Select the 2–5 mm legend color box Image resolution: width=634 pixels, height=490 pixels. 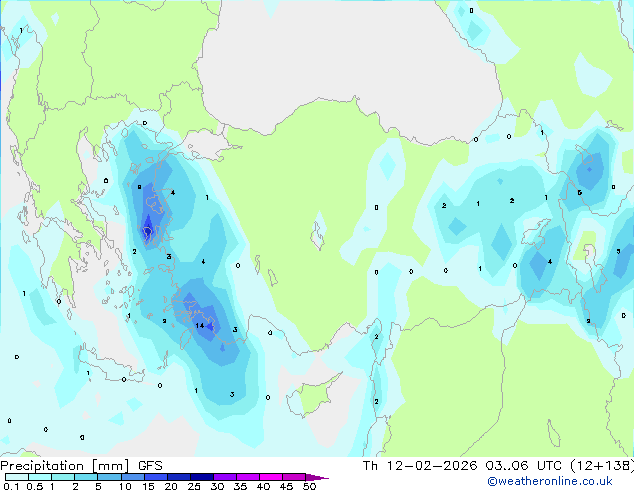86,477
